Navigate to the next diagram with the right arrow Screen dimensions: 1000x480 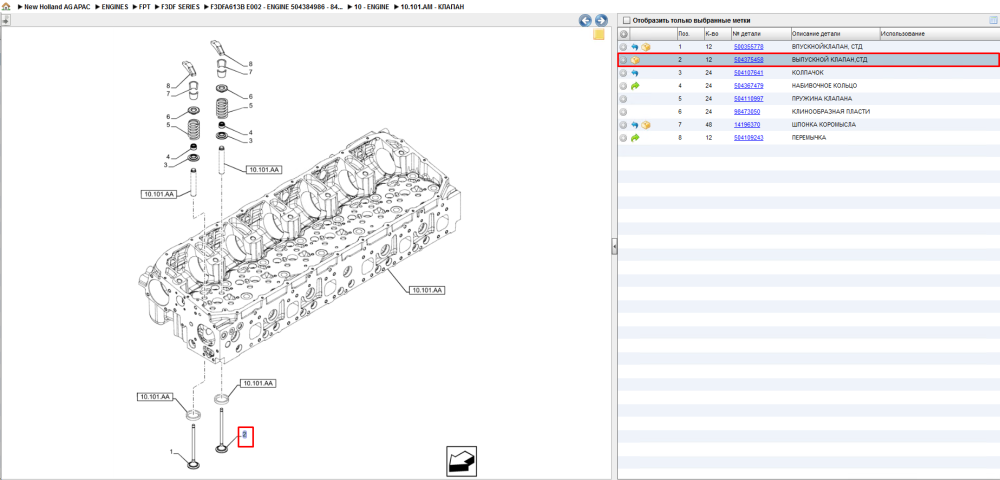[600, 20]
